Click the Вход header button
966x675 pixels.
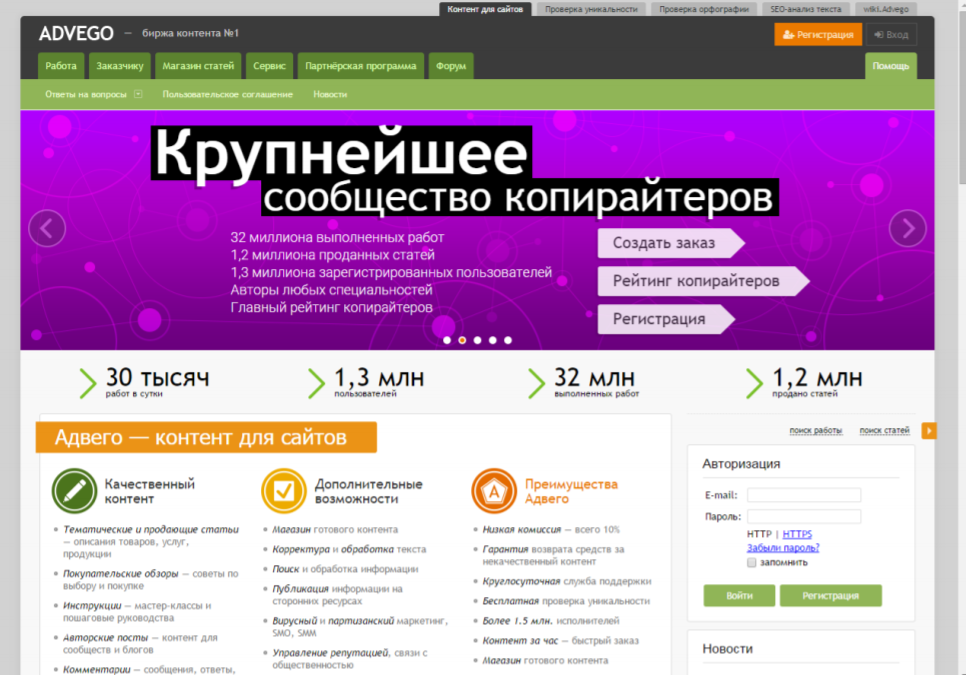pyautogui.click(x=891, y=34)
